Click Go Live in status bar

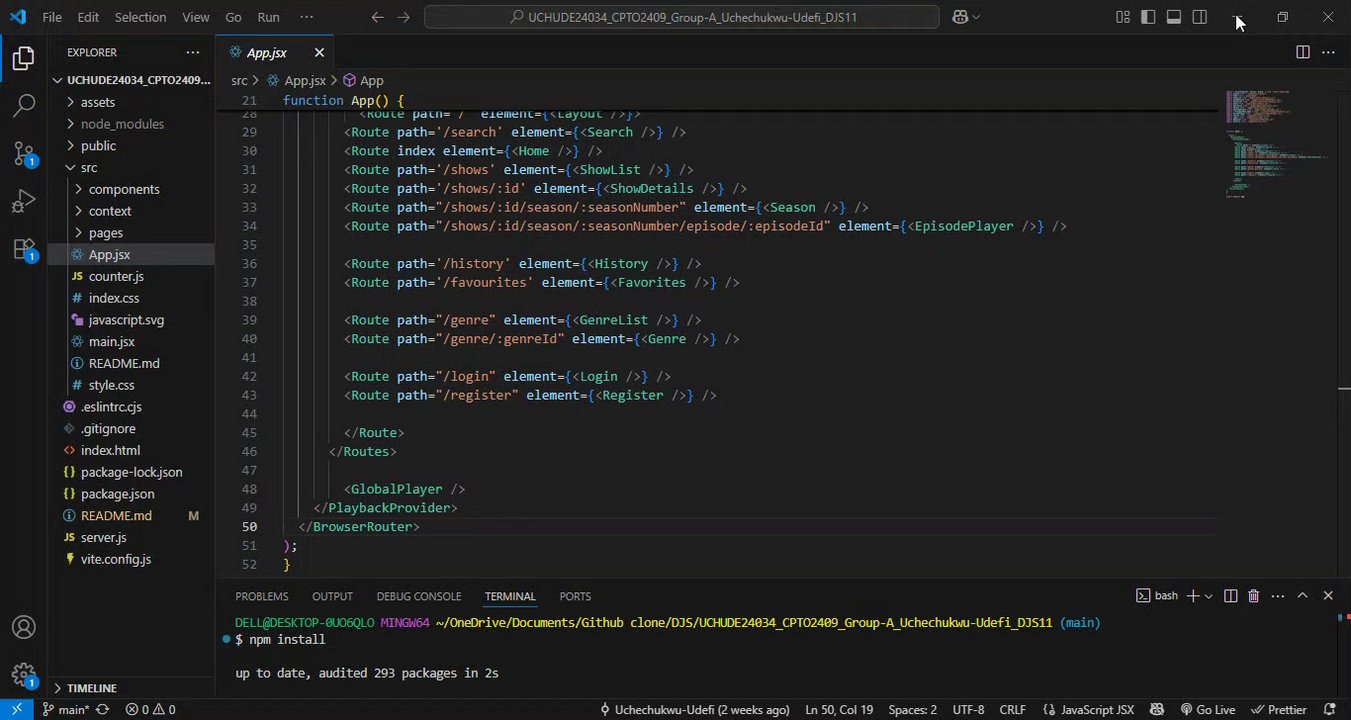[1207, 710]
